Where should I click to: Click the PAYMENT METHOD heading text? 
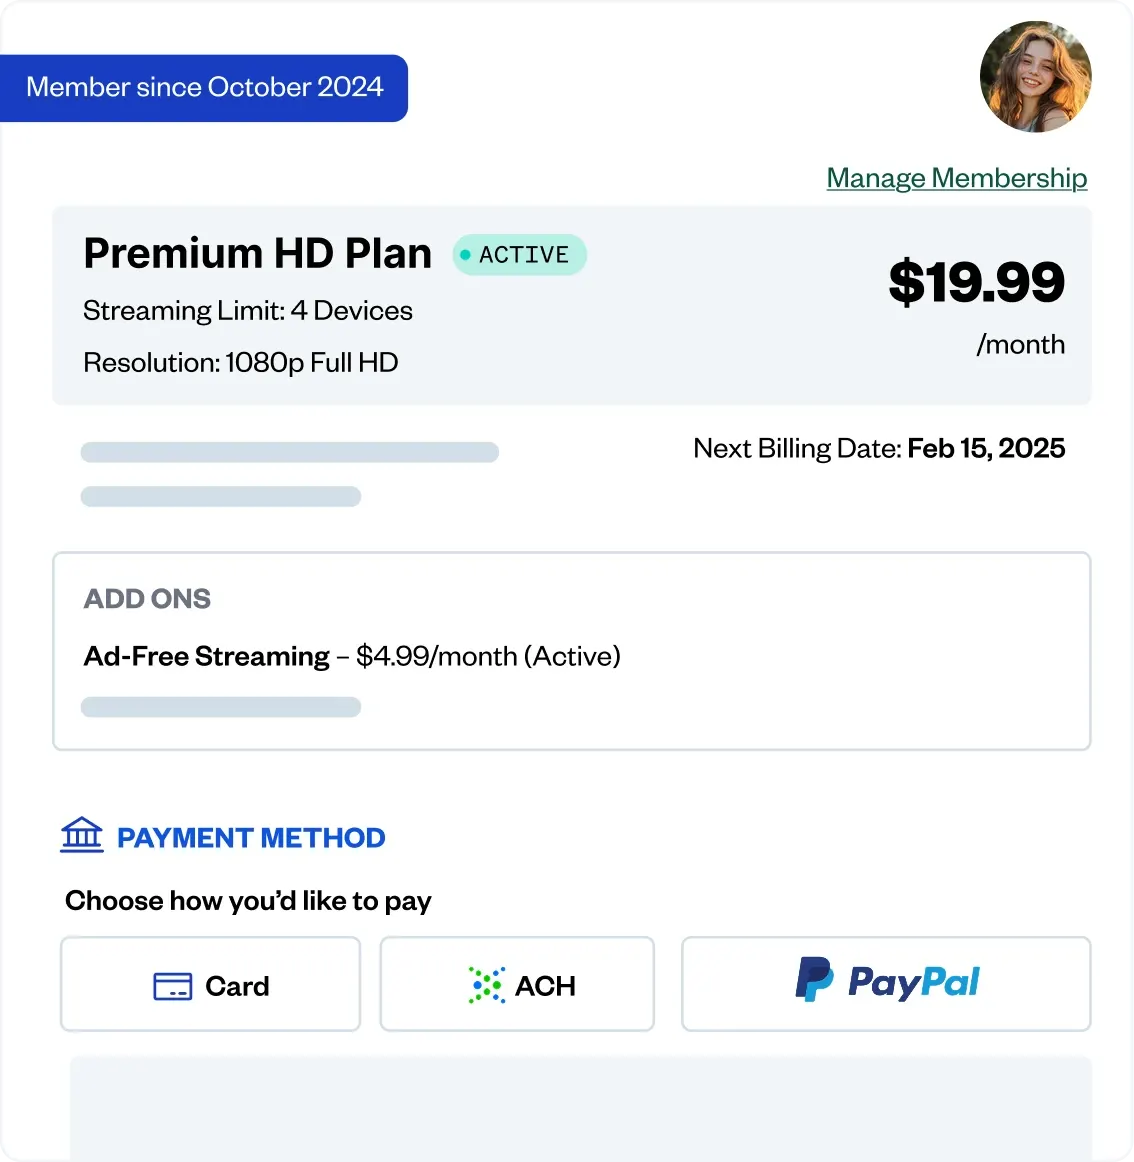coord(251,838)
